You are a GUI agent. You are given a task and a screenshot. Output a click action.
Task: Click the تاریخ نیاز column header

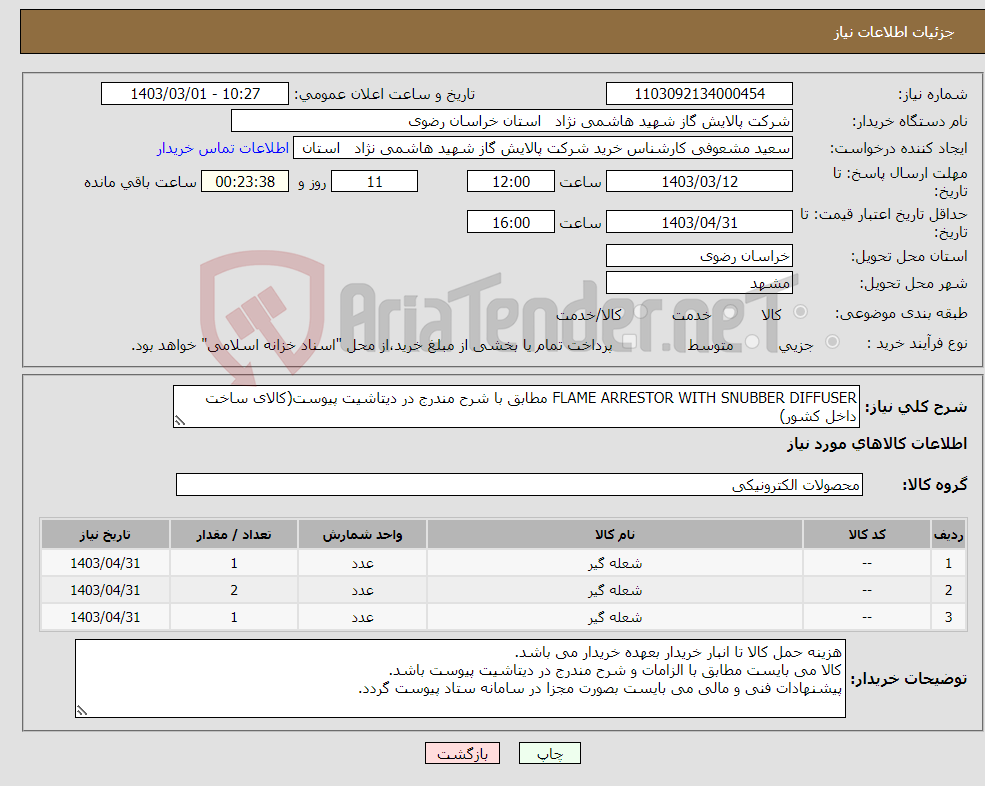[x=105, y=535]
